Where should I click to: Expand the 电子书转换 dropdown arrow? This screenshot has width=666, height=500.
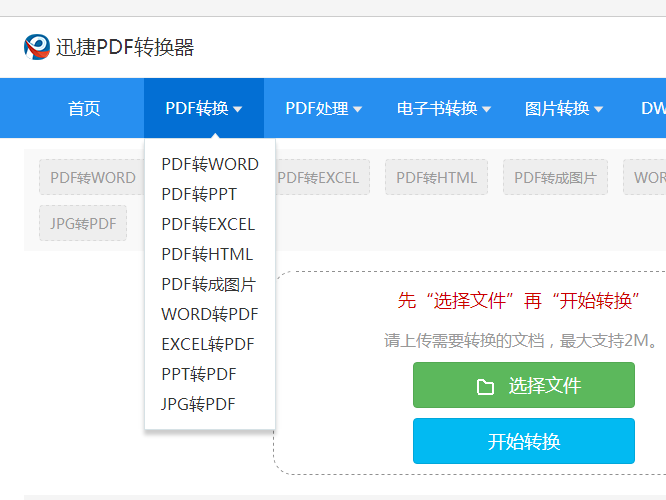[486, 110]
